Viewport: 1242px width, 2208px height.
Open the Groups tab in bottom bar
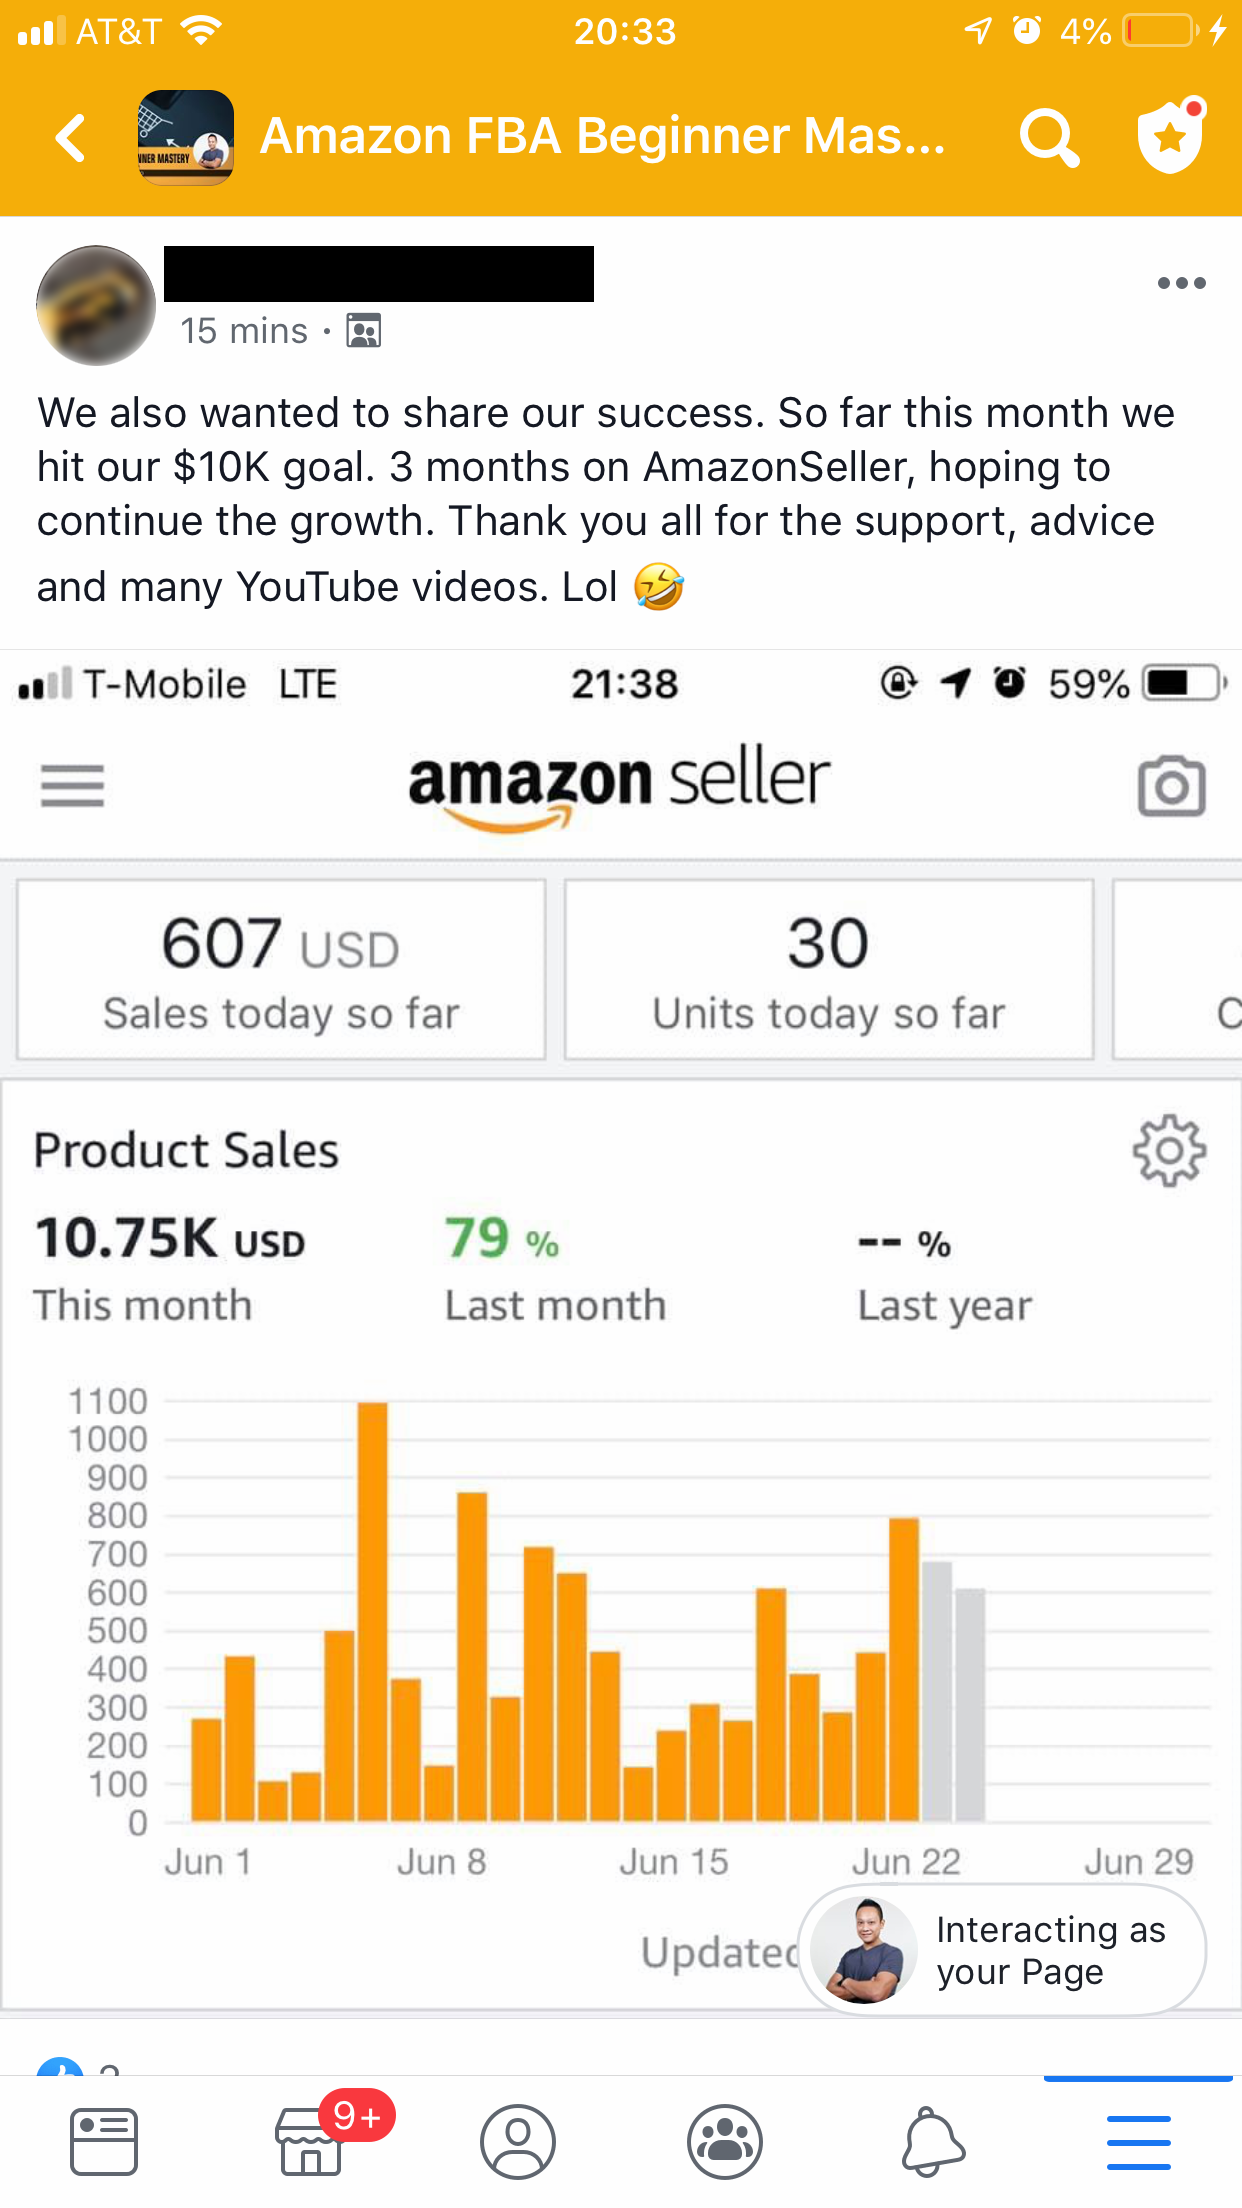click(x=725, y=2142)
